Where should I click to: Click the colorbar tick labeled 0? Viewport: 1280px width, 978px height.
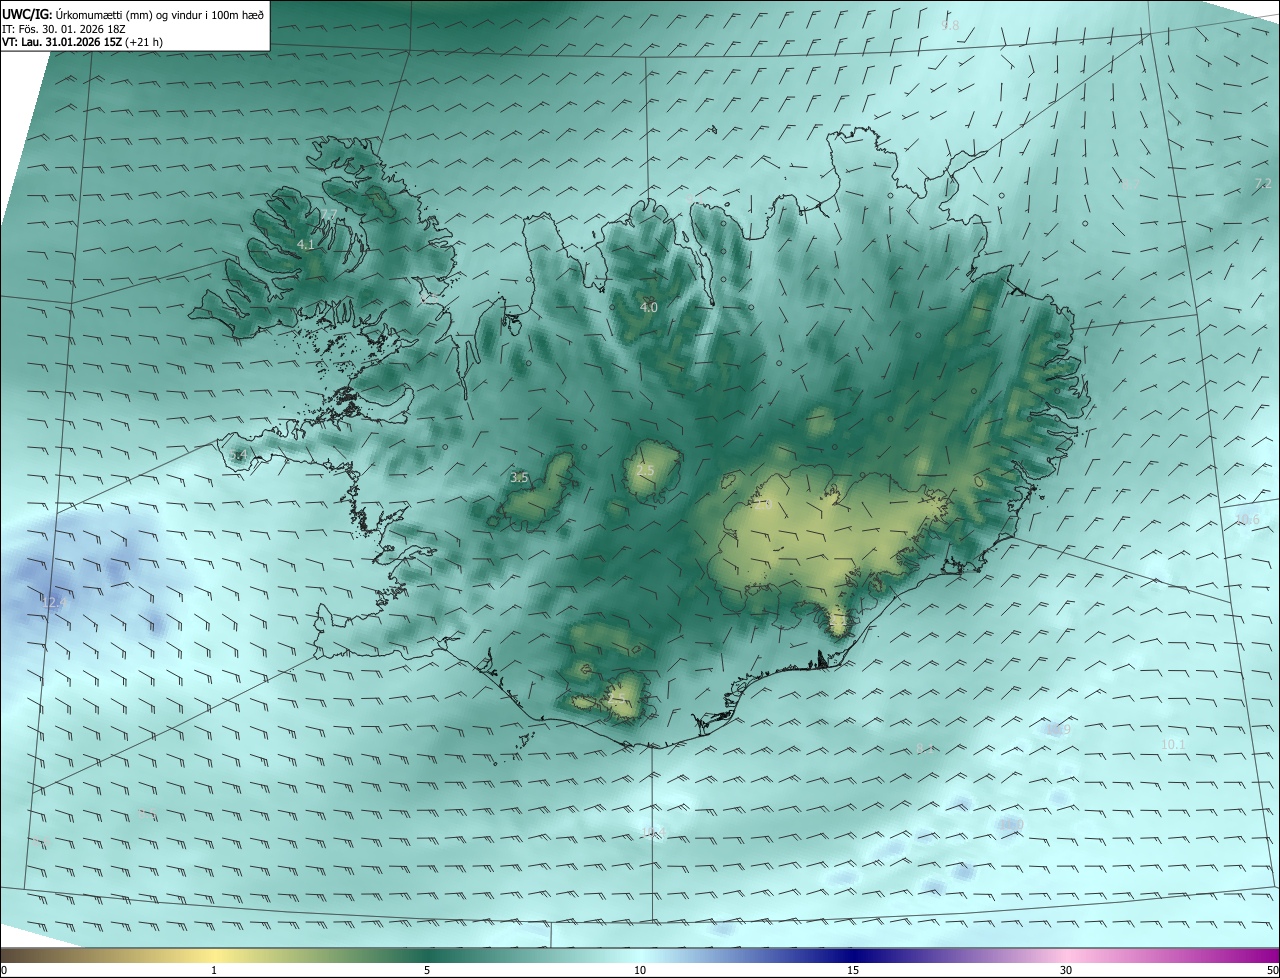[4, 970]
